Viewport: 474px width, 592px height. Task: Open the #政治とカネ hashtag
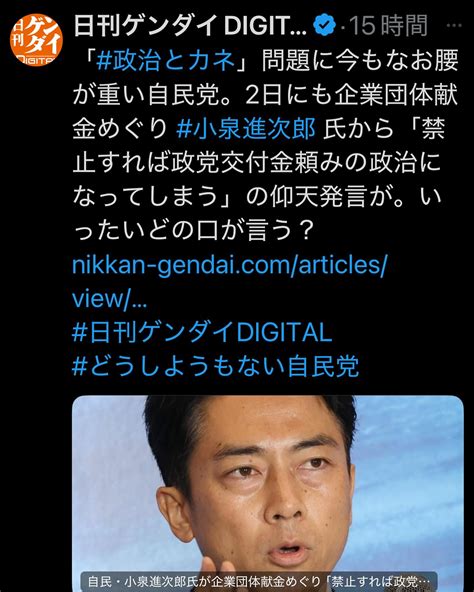point(165,60)
